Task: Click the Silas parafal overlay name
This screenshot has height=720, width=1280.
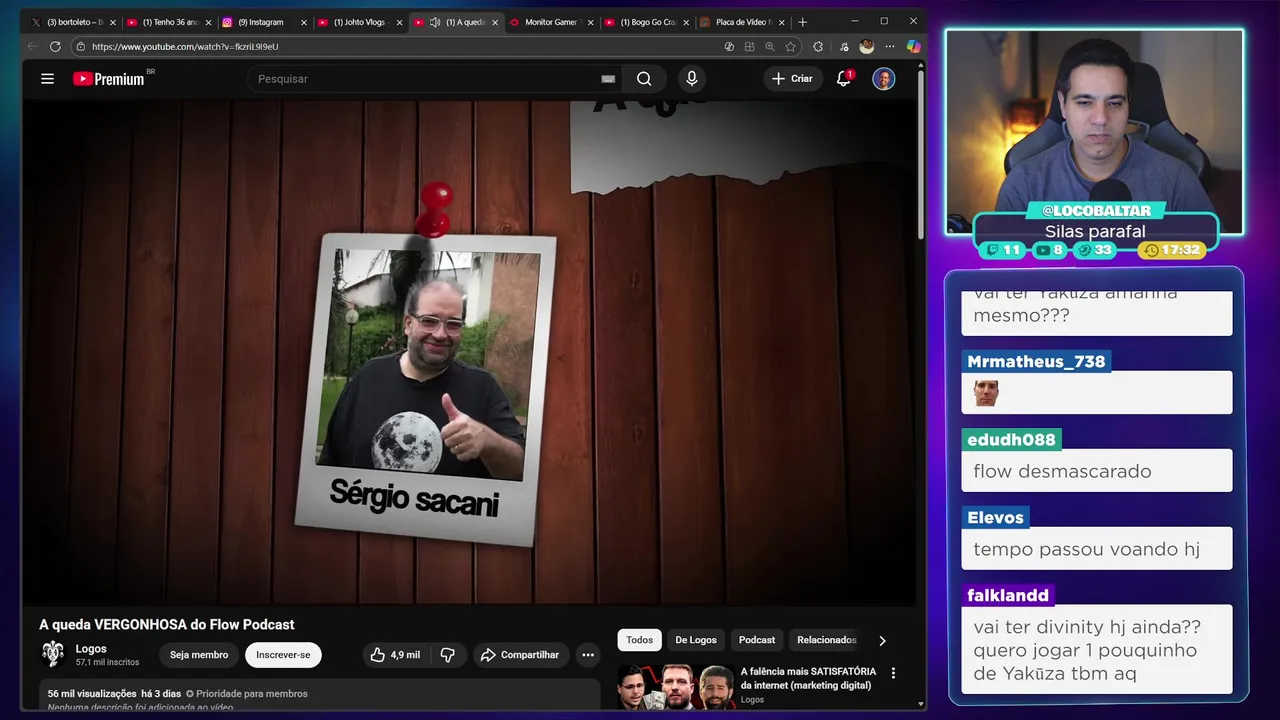Action: point(1095,231)
